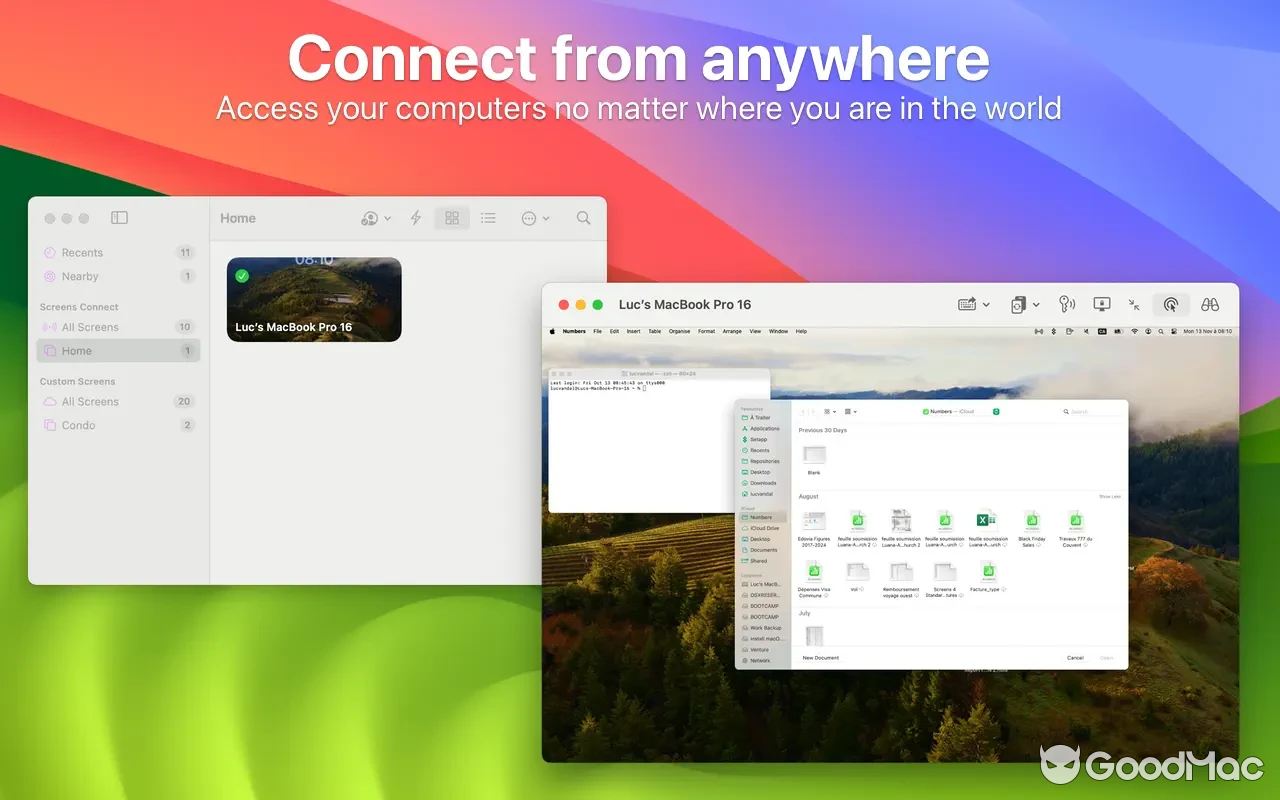
Task: Click the quick connect lightning icon
Action: [414, 217]
